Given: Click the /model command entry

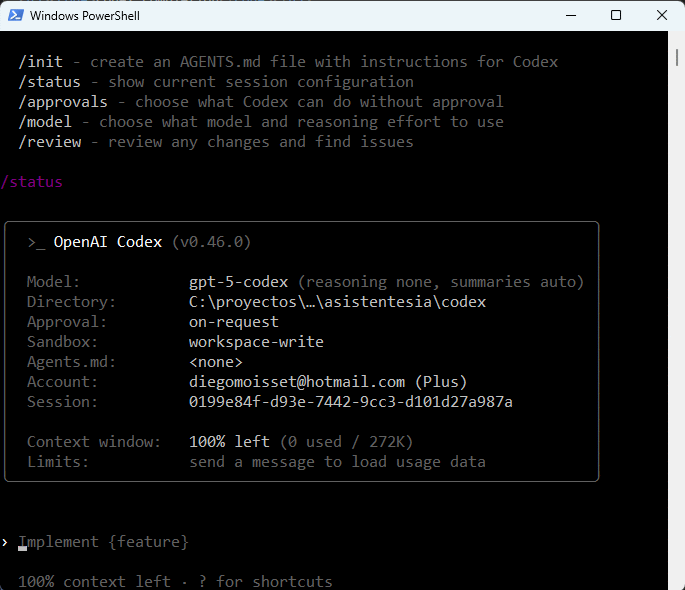Looking at the screenshot, I should (45, 122).
